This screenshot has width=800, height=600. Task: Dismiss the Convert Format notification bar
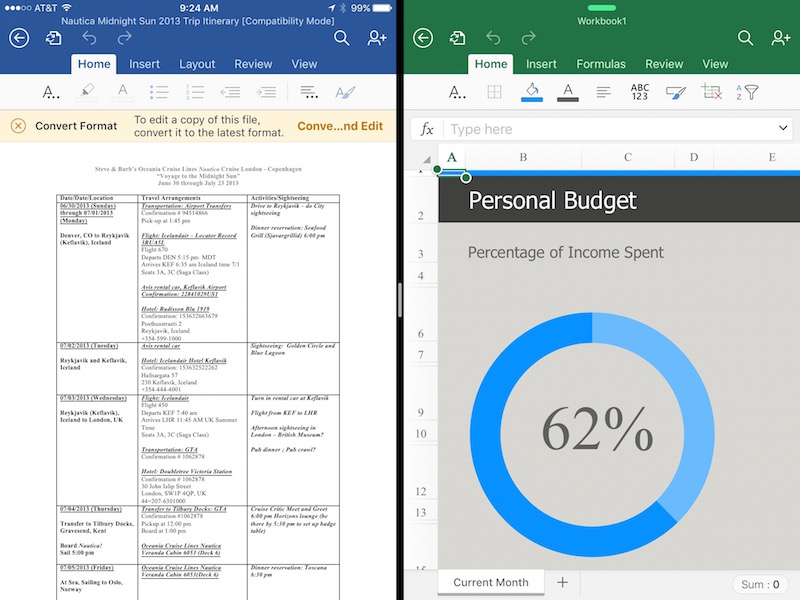pyautogui.click(x=18, y=126)
